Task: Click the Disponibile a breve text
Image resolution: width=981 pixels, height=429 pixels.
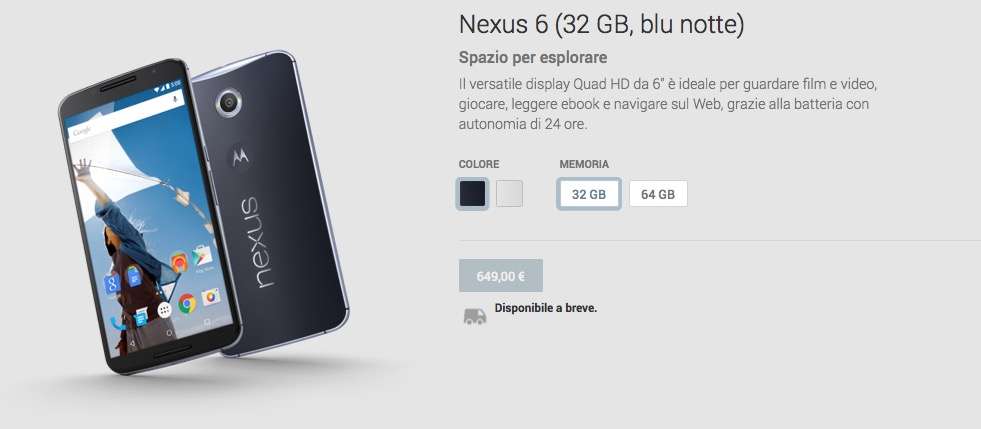Action: click(546, 308)
